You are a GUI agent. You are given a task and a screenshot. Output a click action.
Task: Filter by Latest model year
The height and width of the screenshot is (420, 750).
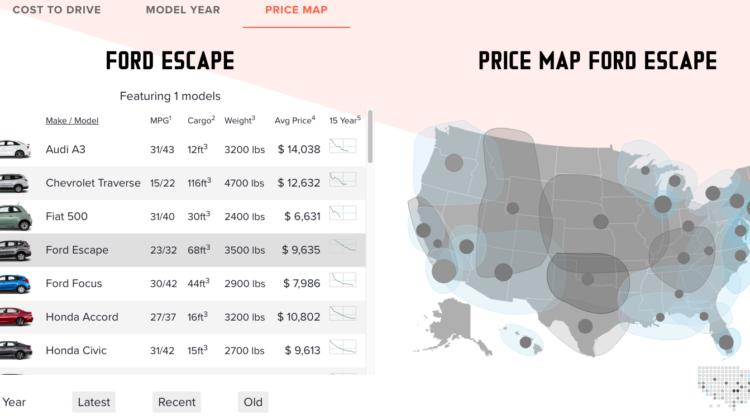tap(94, 402)
